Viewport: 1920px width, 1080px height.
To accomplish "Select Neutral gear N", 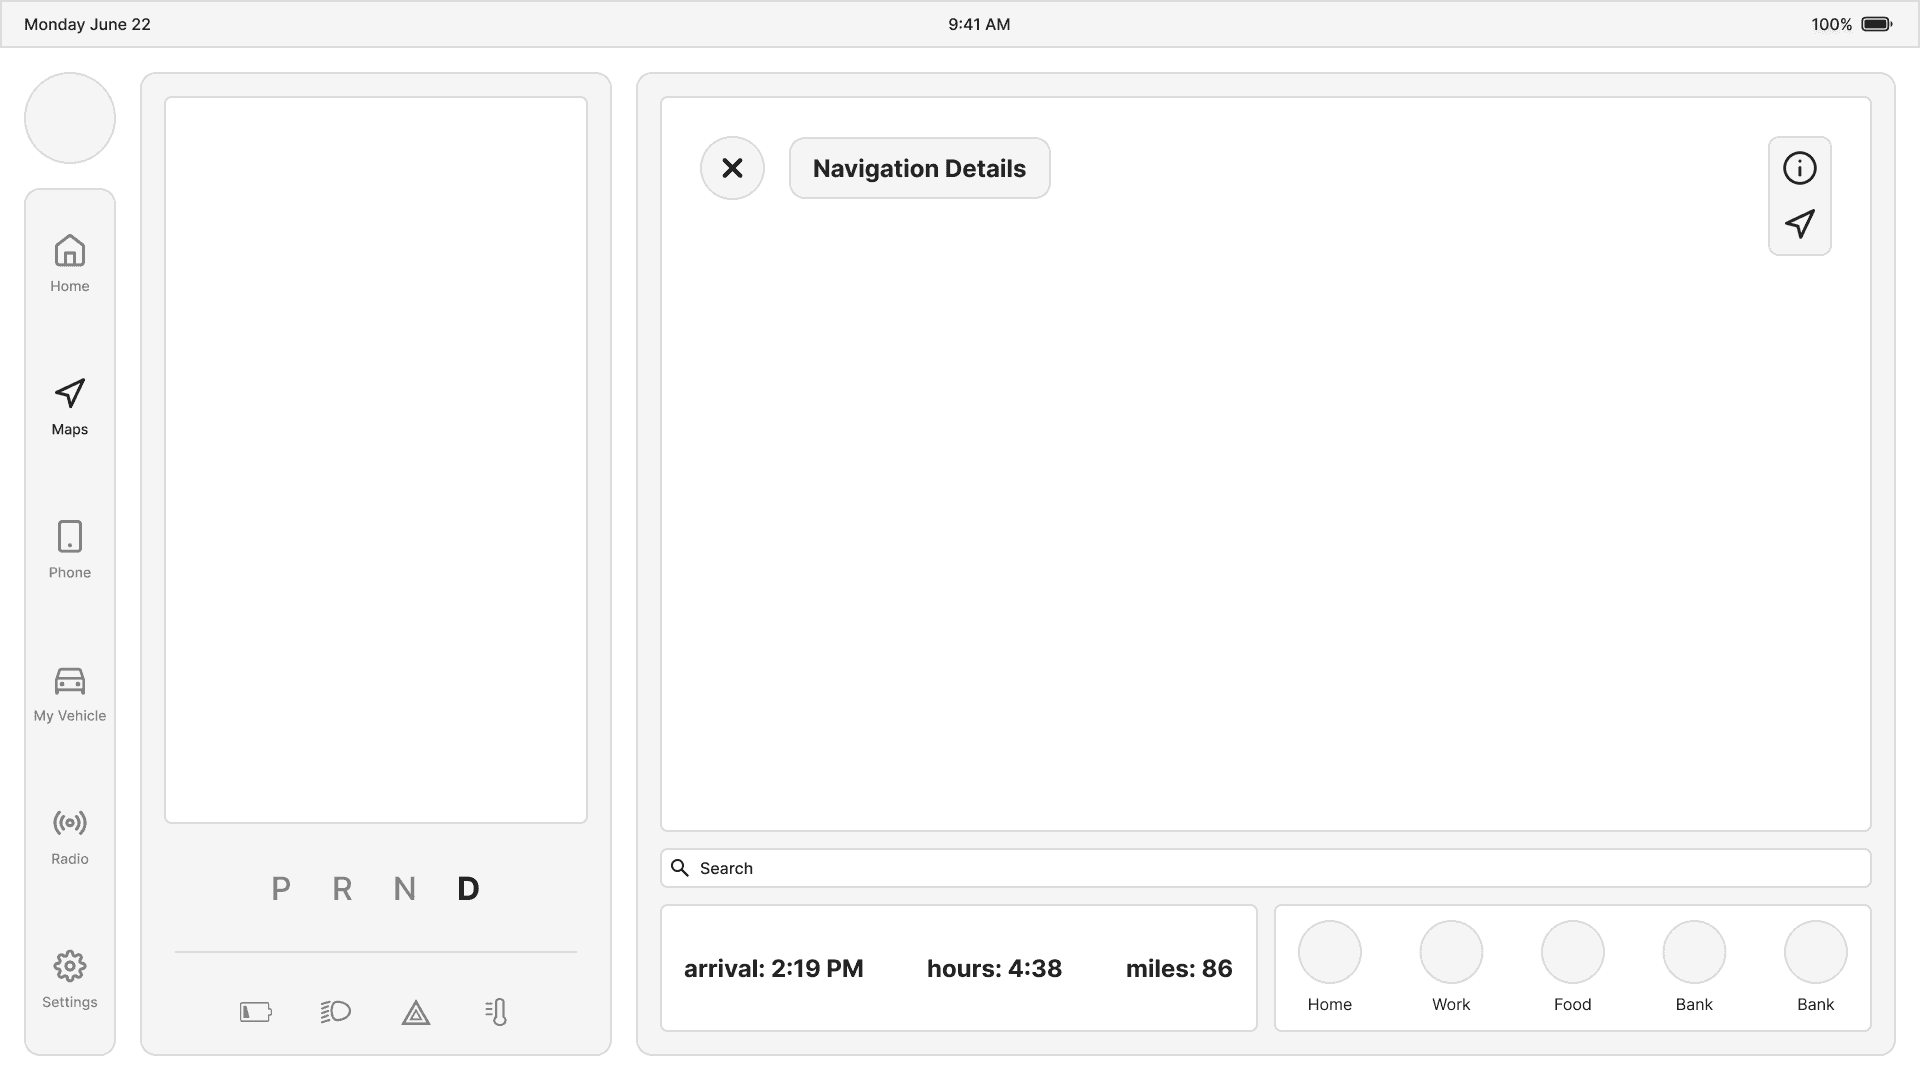I will point(404,888).
